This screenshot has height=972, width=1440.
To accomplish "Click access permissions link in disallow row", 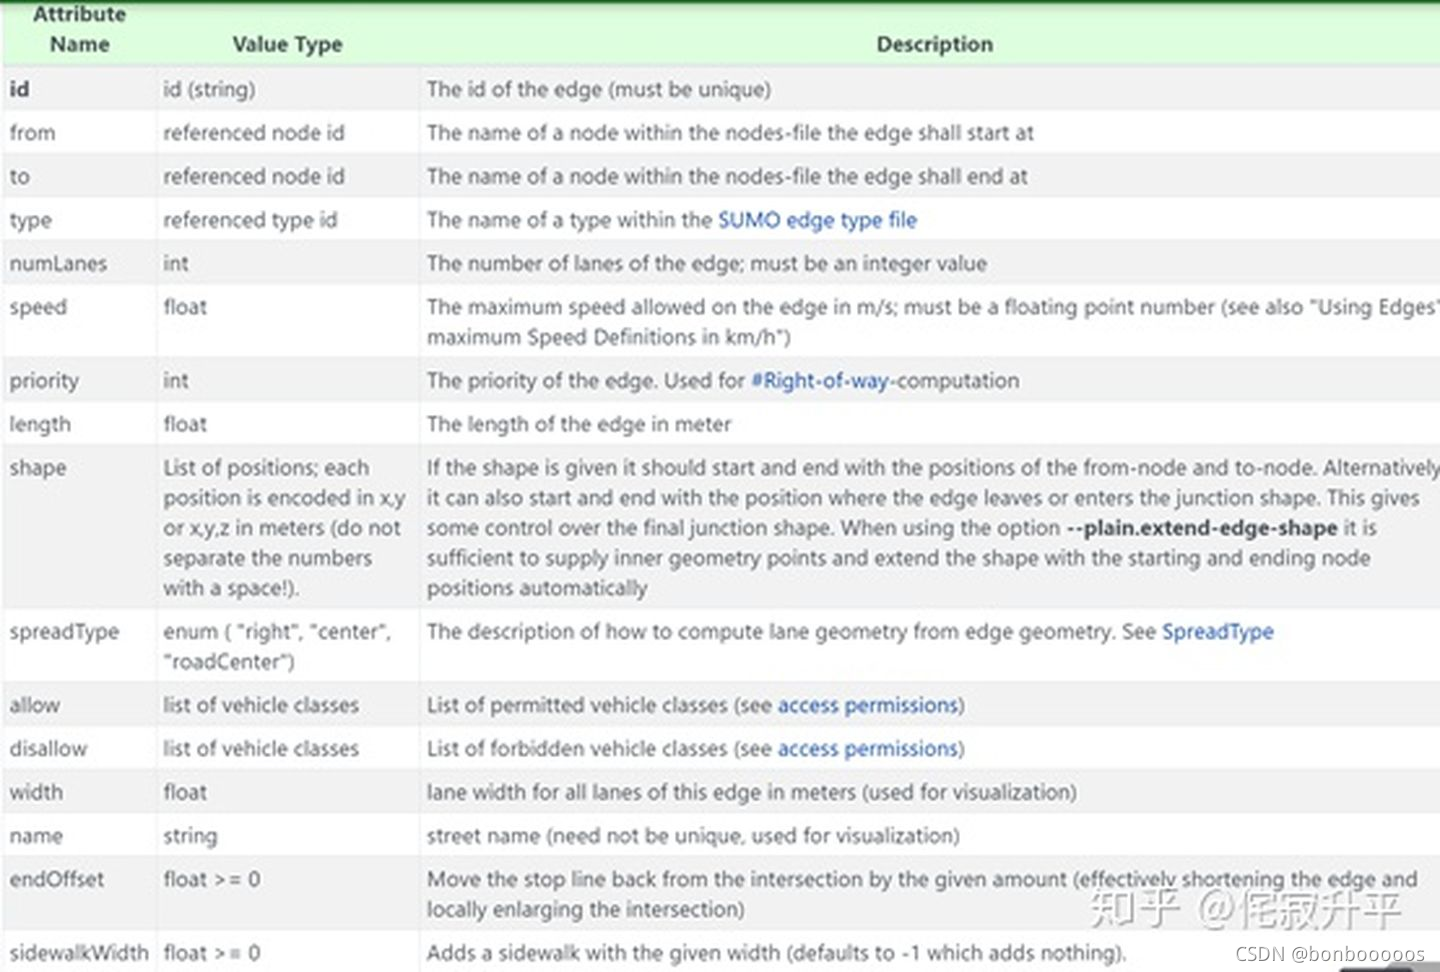I will 869,749.
